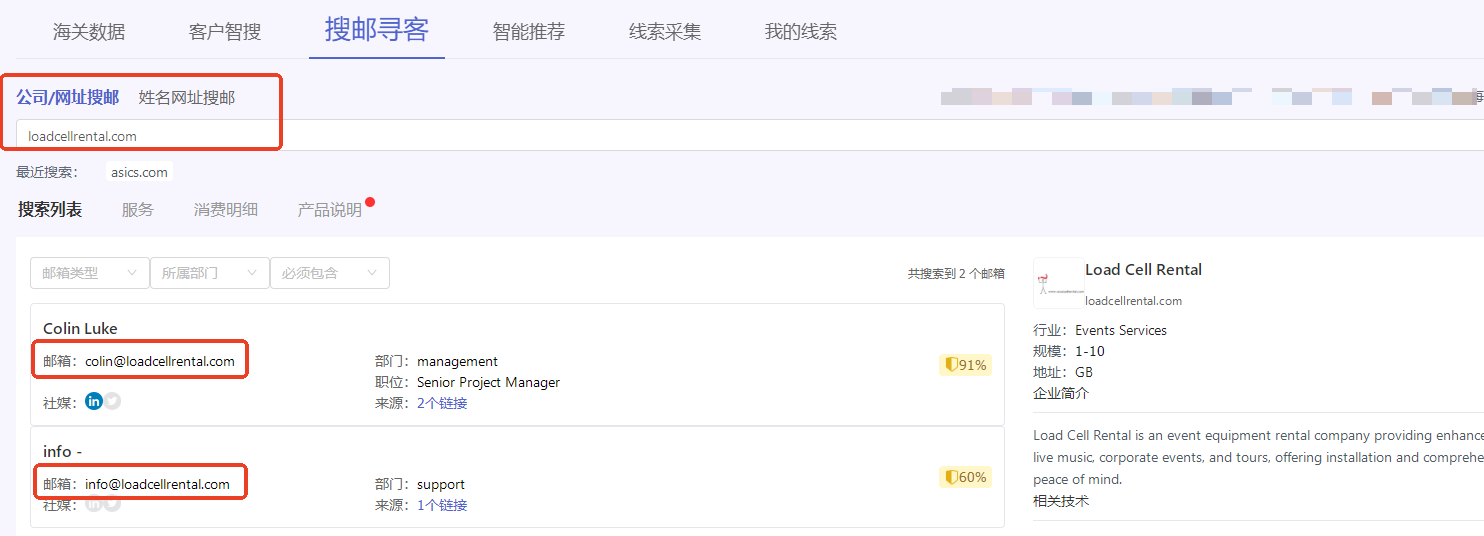Open Colin Luke's 2个链接 source link

pyautogui.click(x=442, y=403)
